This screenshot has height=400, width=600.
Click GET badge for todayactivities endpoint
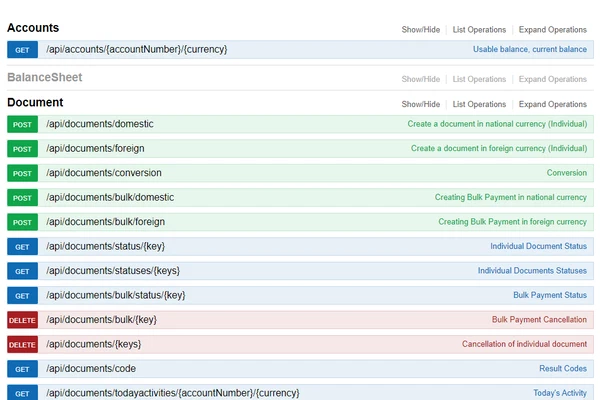(22, 392)
